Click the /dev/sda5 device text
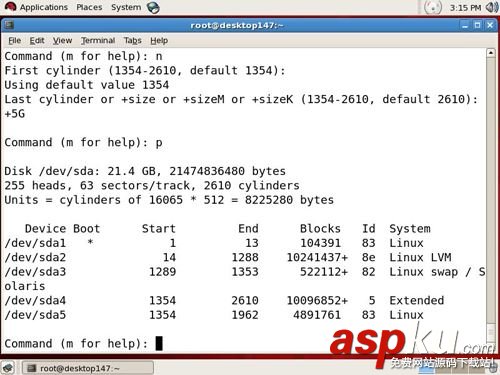 (x=35, y=315)
